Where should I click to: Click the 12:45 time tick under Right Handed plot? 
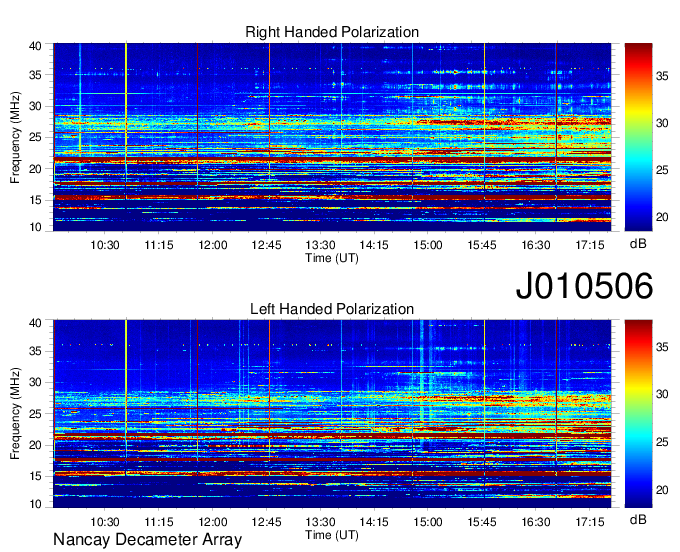click(266, 245)
